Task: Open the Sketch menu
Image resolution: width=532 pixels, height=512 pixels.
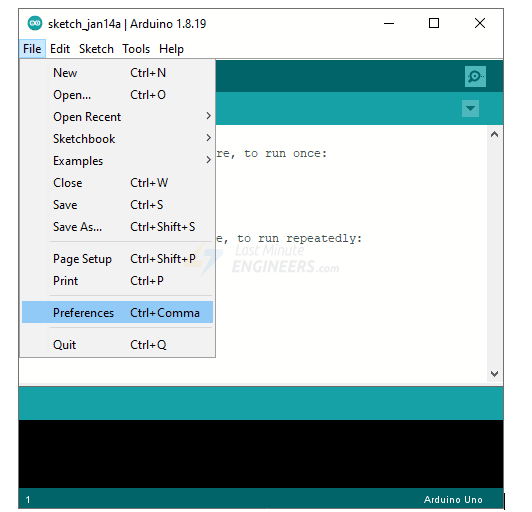Action: coord(96,49)
